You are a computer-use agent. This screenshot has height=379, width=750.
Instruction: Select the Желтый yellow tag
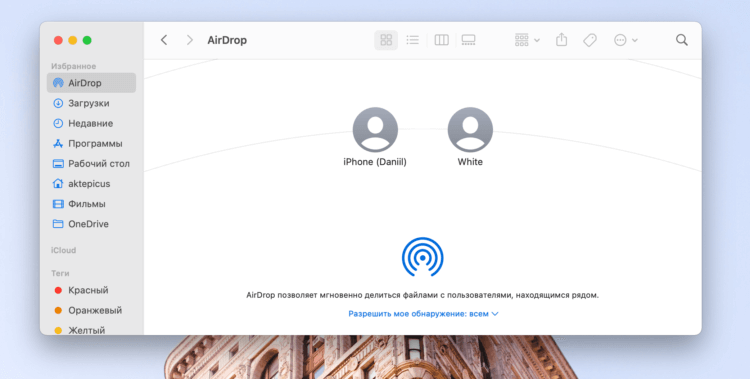pos(91,330)
